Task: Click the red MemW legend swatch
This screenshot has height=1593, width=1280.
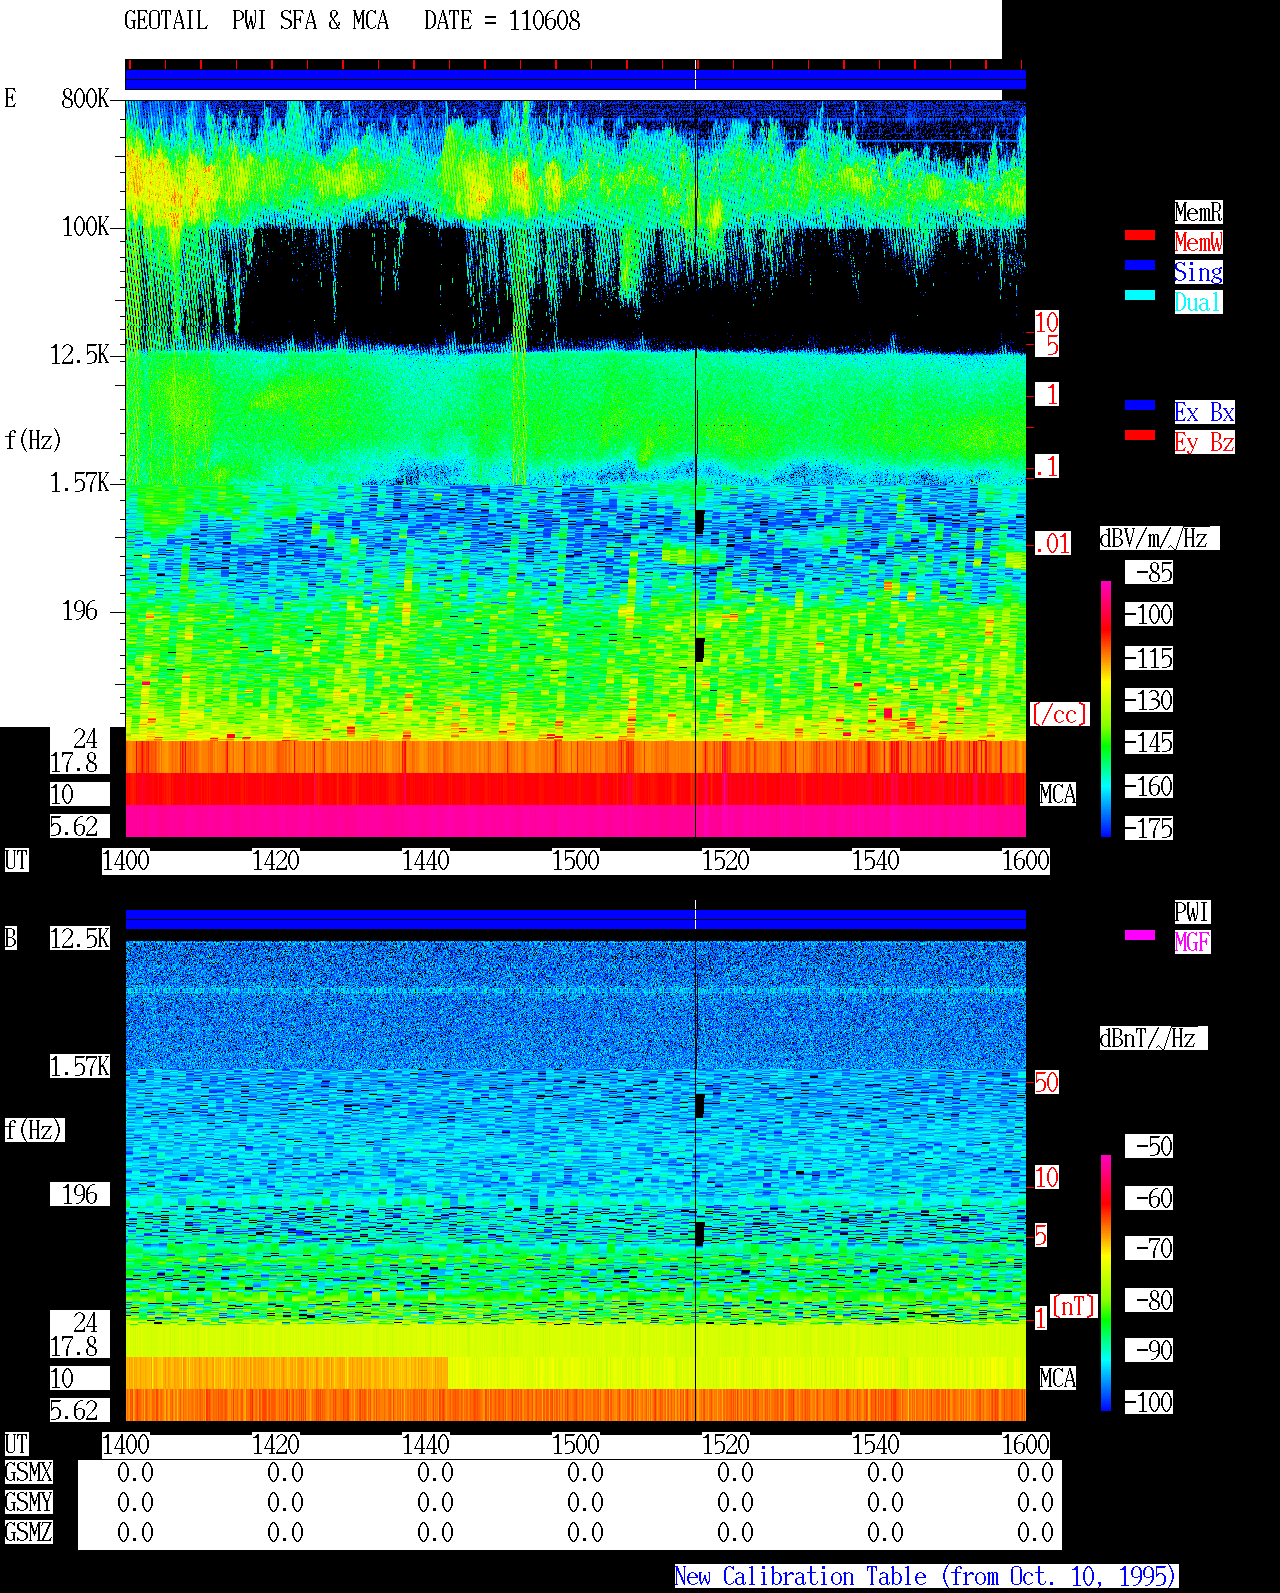Action: click(1140, 235)
